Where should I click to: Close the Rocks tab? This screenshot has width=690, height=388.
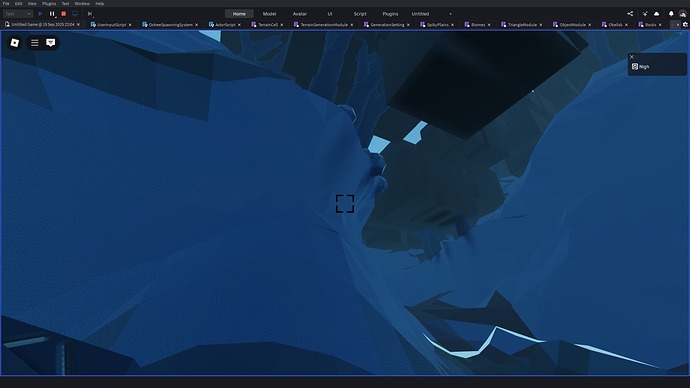(660, 25)
